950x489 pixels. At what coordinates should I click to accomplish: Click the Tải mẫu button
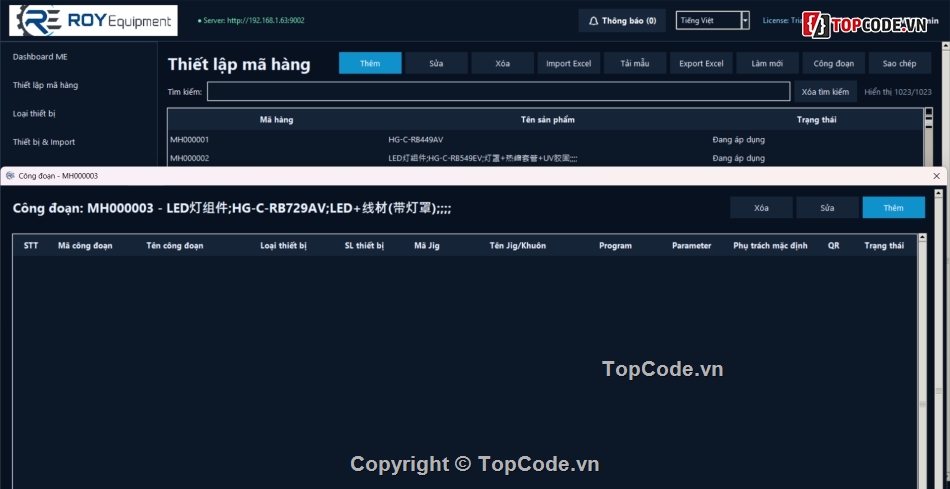(x=635, y=63)
